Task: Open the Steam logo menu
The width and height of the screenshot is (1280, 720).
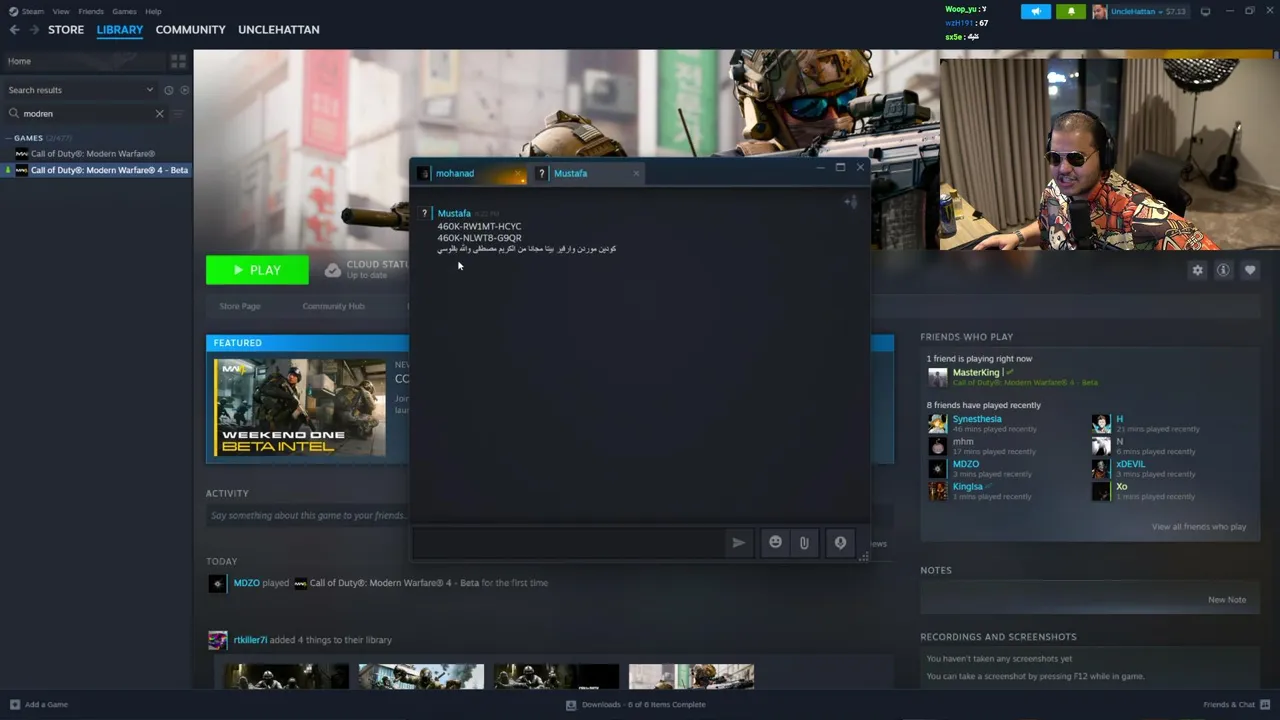Action: 13,11
